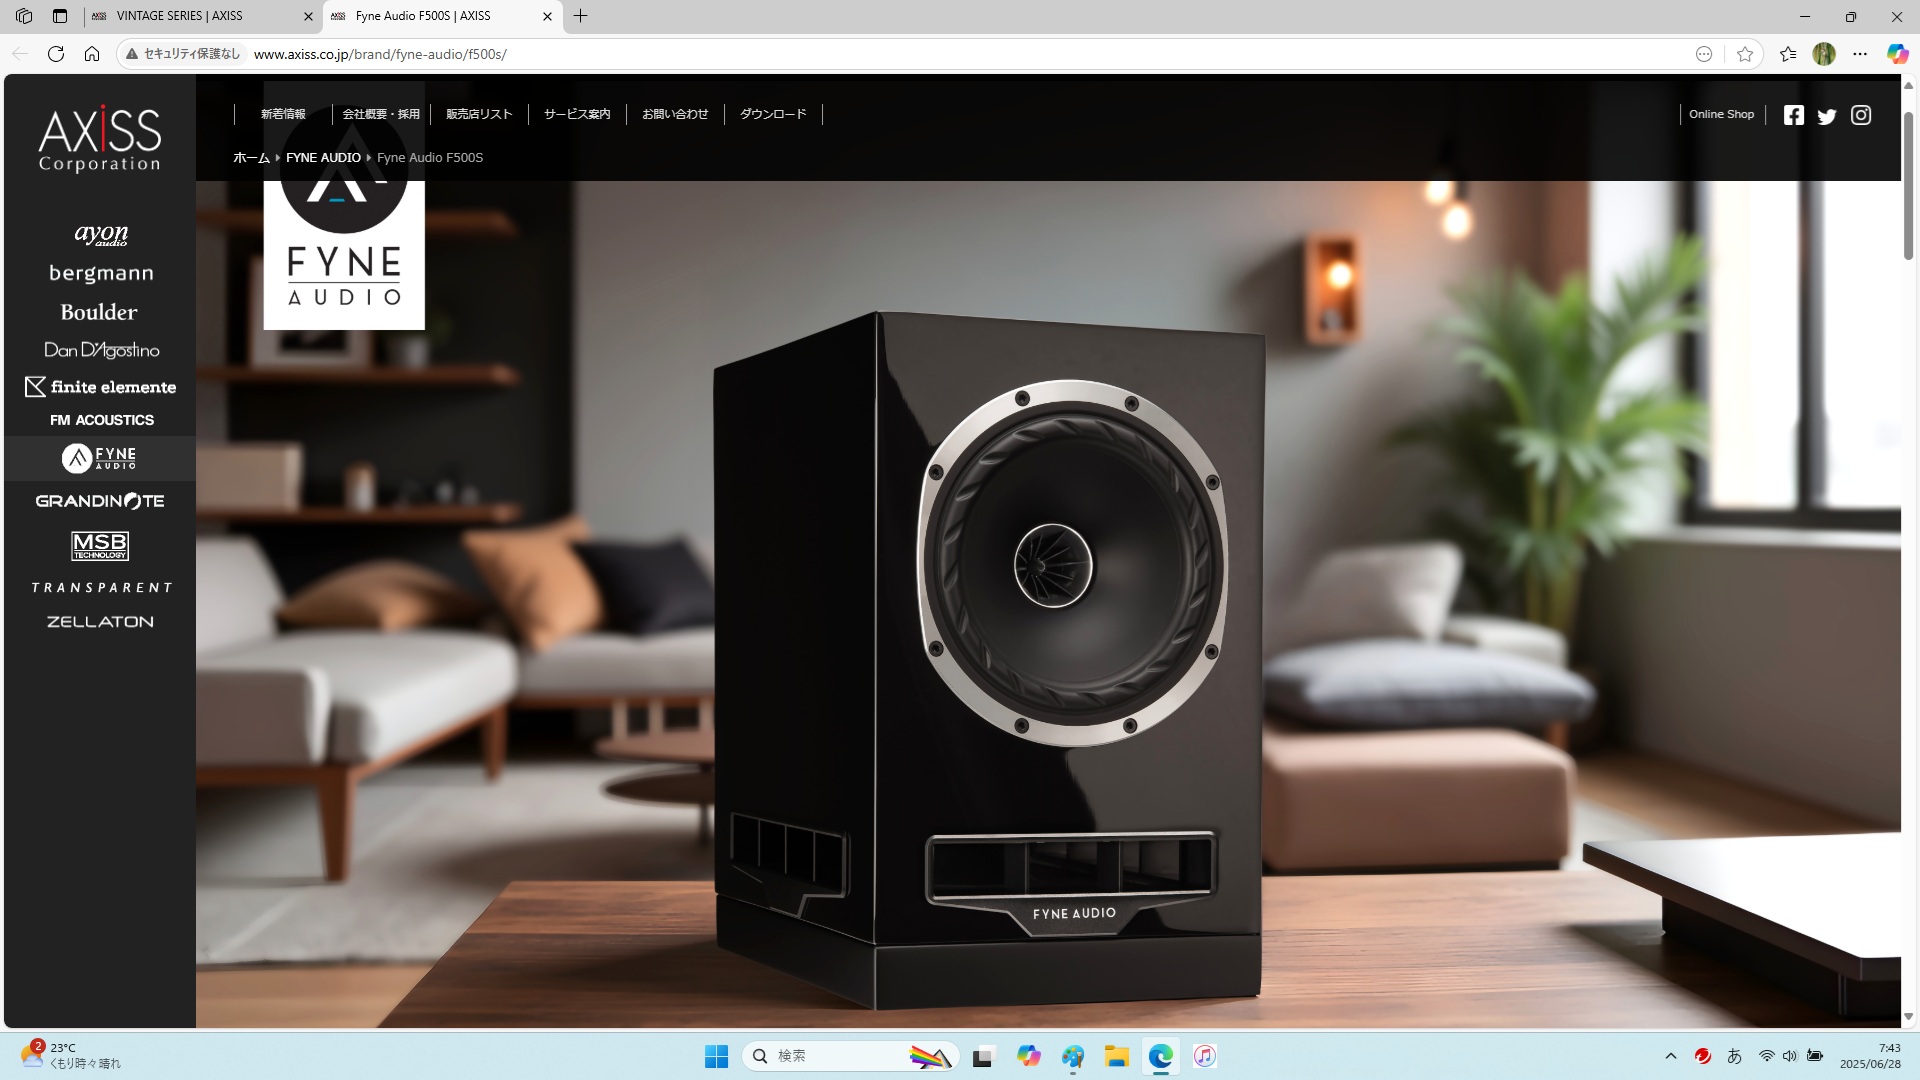Screen dimensions: 1920x1080
Task: Open the ダウンロード menu item
Action: coord(773,114)
